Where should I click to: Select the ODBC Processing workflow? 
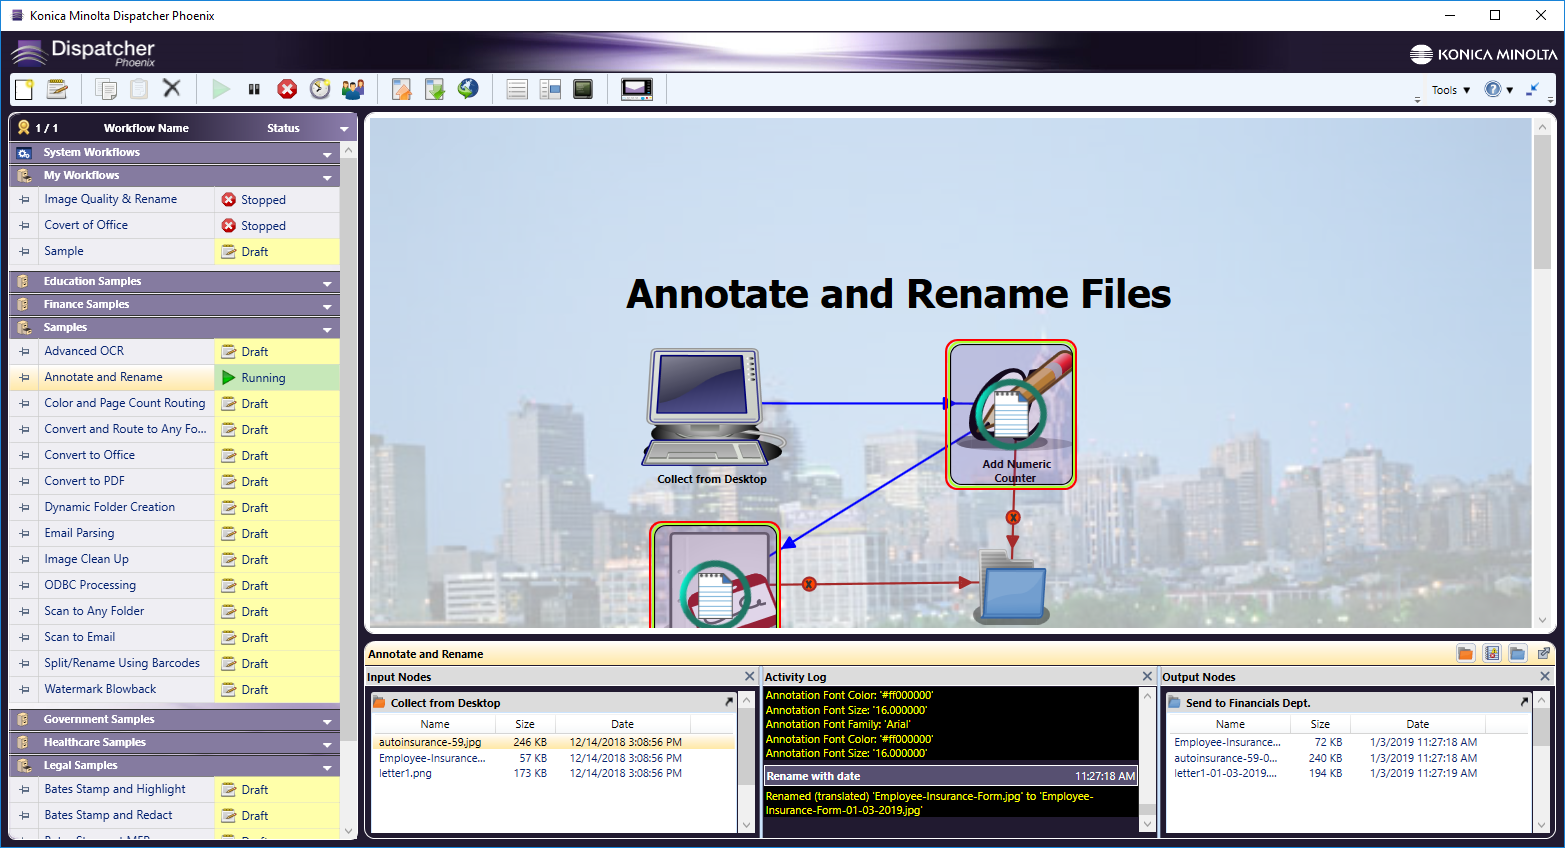pyautogui.click(x=90, y=585)
